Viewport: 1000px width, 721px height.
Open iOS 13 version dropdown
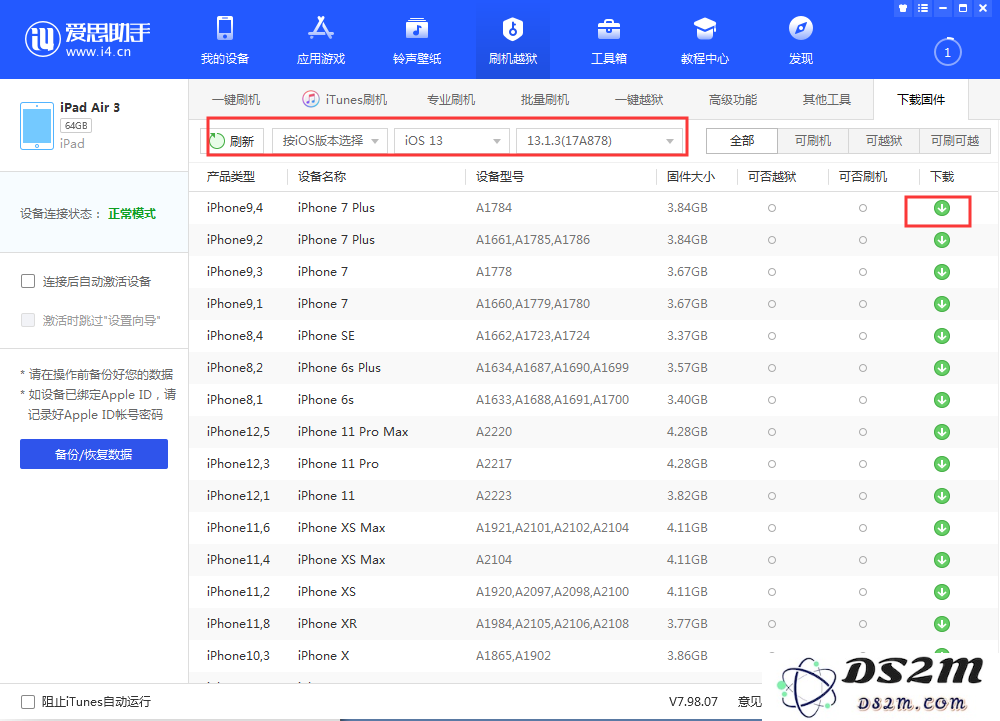click(452, 141)
